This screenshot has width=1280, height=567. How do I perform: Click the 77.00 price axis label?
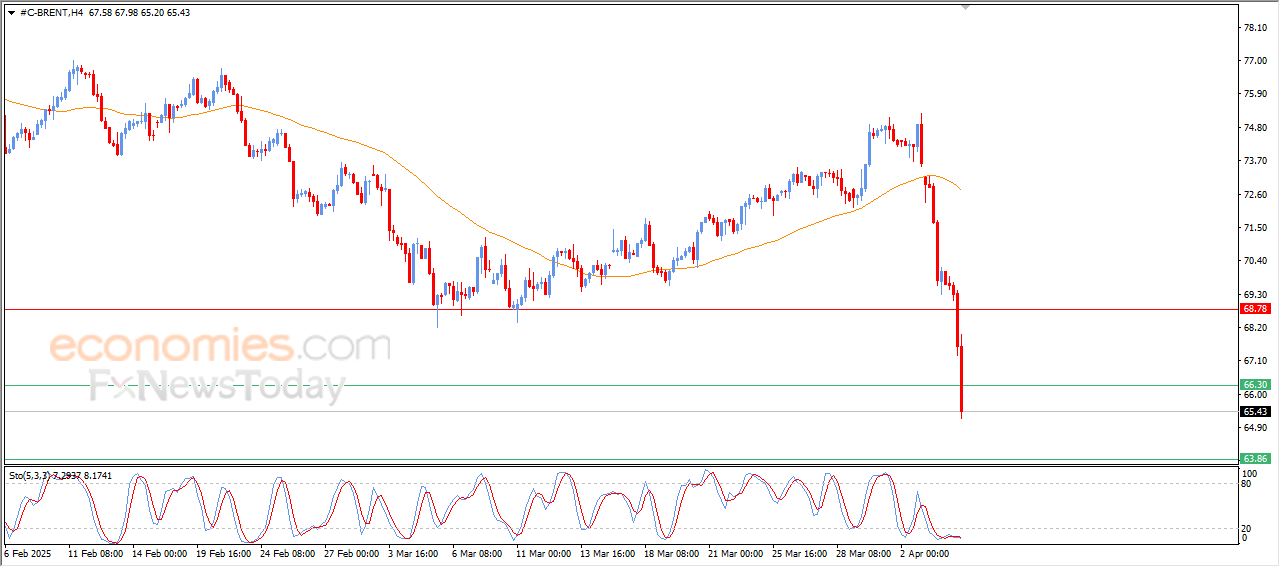point(1255,61)
